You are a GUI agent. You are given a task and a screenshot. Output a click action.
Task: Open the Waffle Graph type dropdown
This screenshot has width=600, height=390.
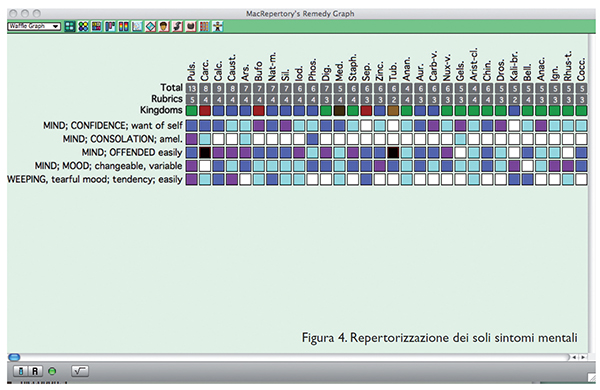[x=34, y=26]
